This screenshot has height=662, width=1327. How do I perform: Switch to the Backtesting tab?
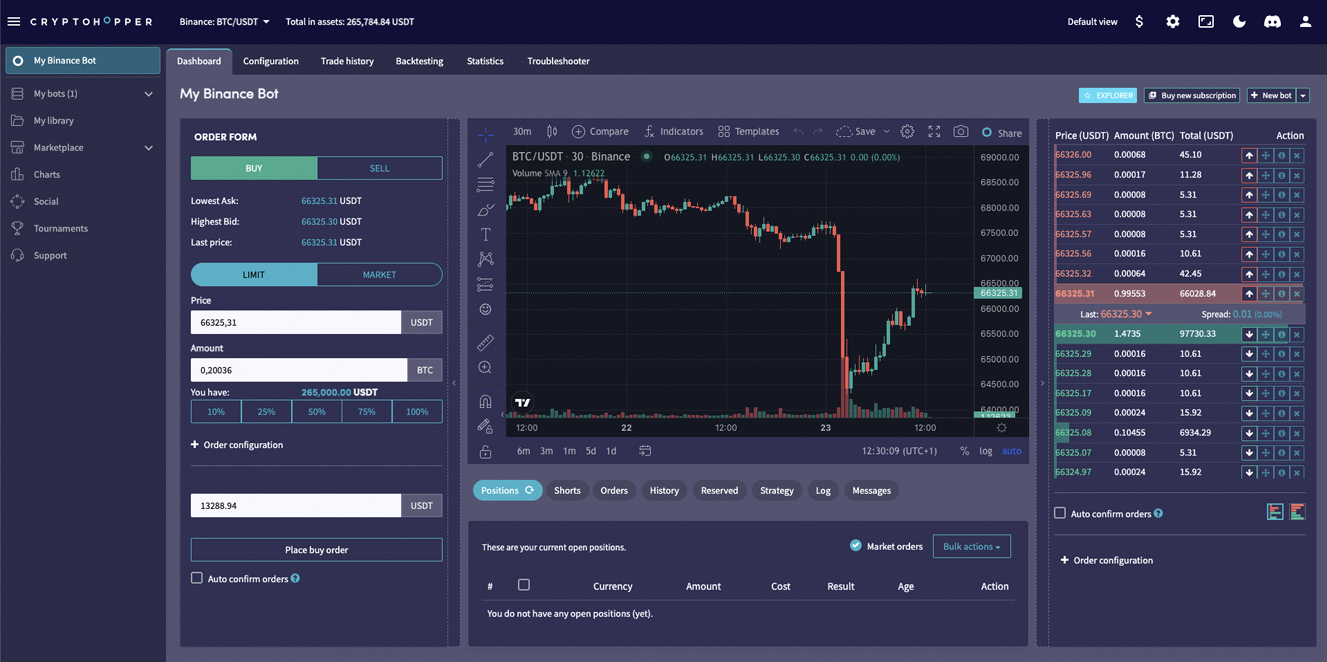[419, 61]
